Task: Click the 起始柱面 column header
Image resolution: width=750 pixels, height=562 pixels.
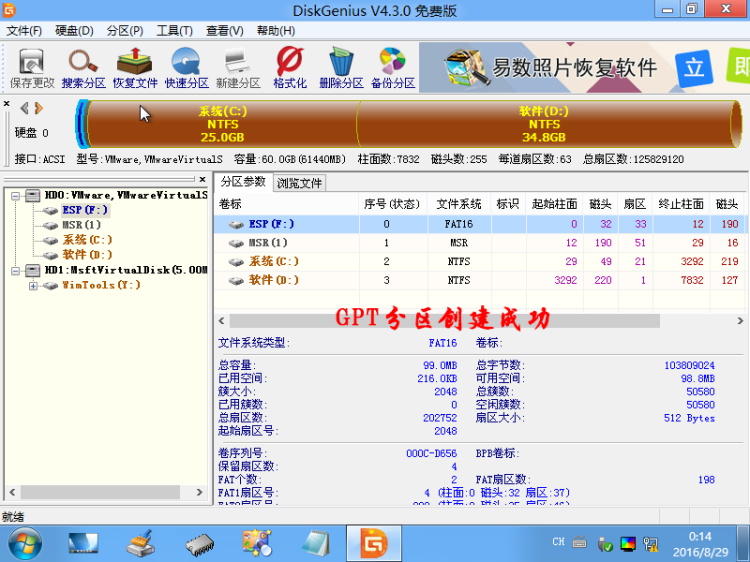Action: click(x=554, y=204)
